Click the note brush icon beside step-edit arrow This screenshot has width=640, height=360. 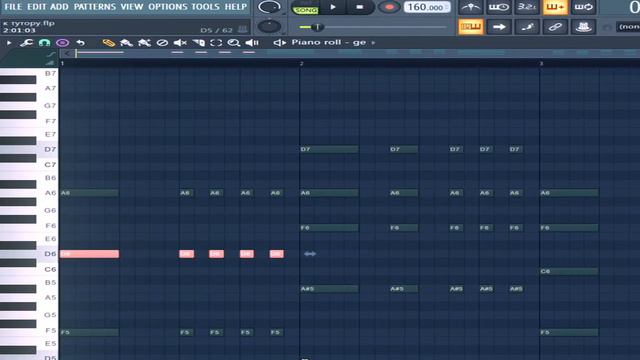[x=527, y=27]
